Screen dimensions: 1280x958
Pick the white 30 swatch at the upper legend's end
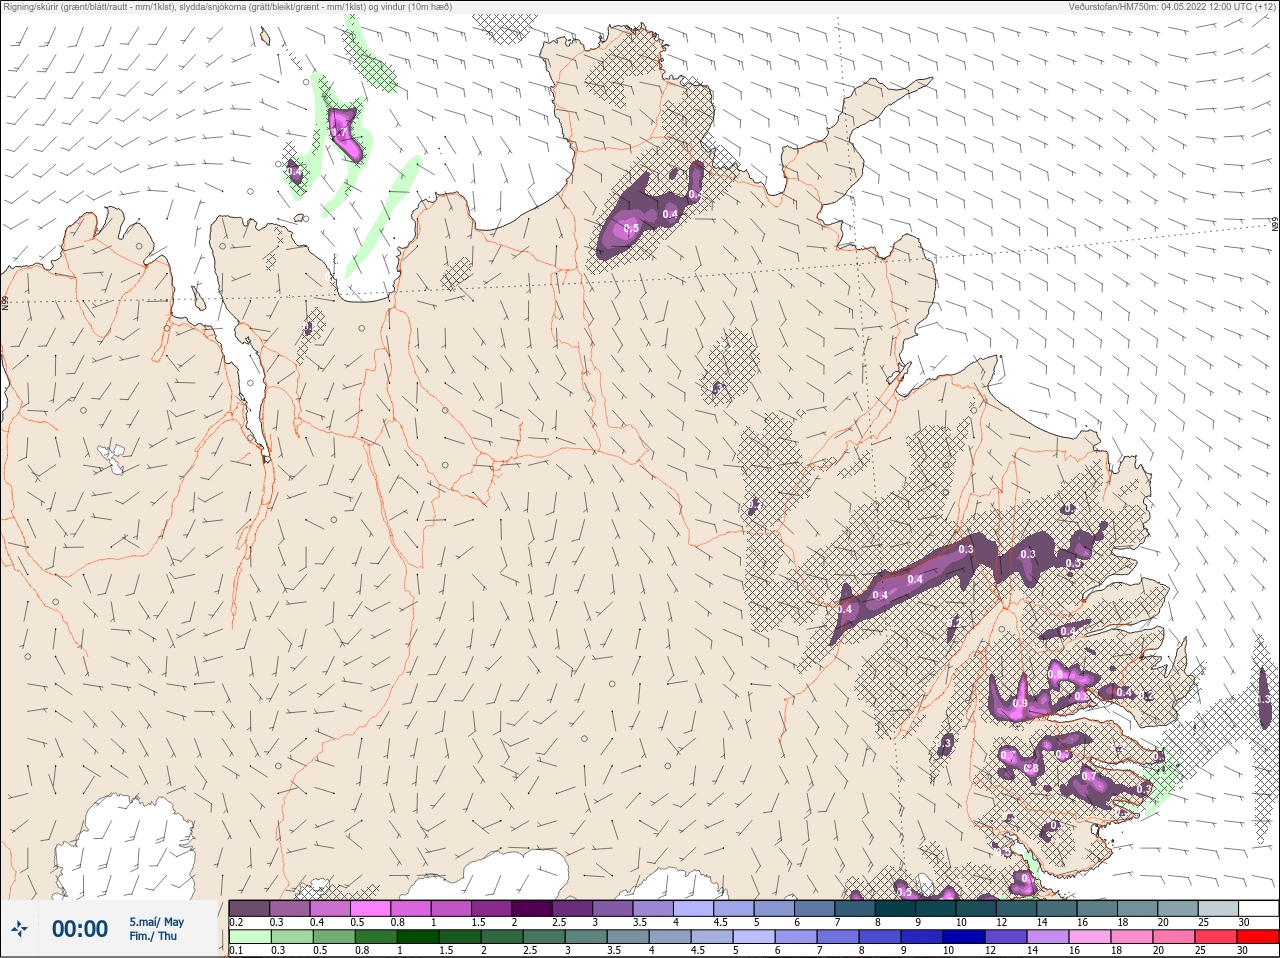point(1258,908)
